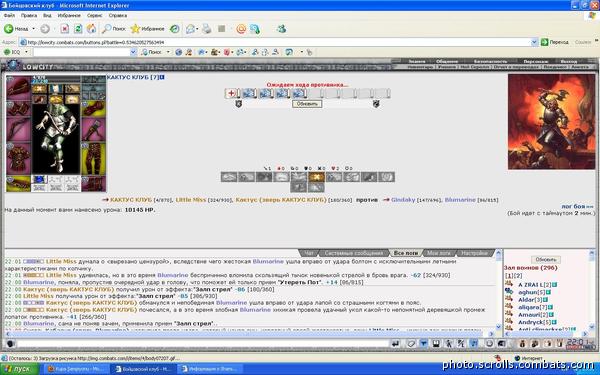The image size is (600, 375).
Task: Open the лог боя link
Action: (x=577, y=206)
